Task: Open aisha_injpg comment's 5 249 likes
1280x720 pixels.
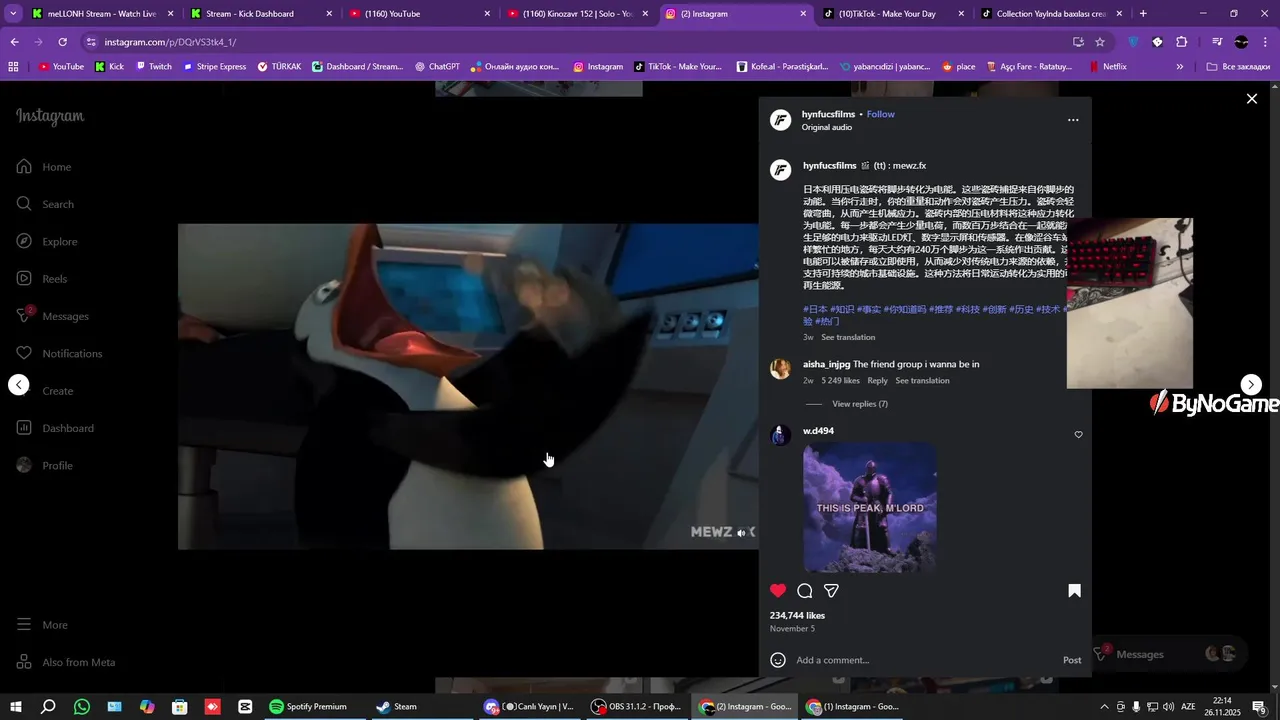Action: pyautogui.click(x=840, y=381)
